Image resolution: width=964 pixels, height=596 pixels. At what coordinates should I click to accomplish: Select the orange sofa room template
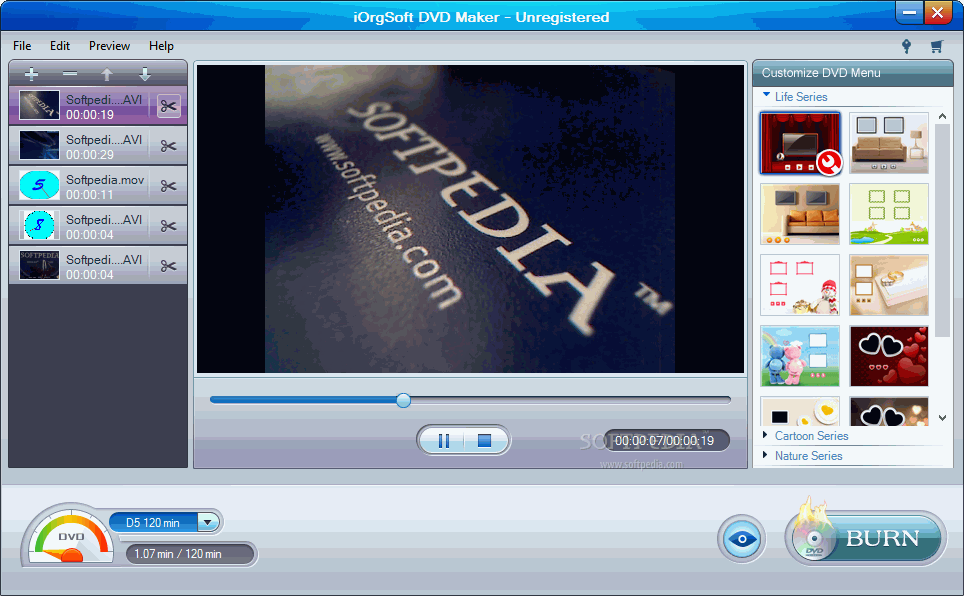[x=800, y=214]
